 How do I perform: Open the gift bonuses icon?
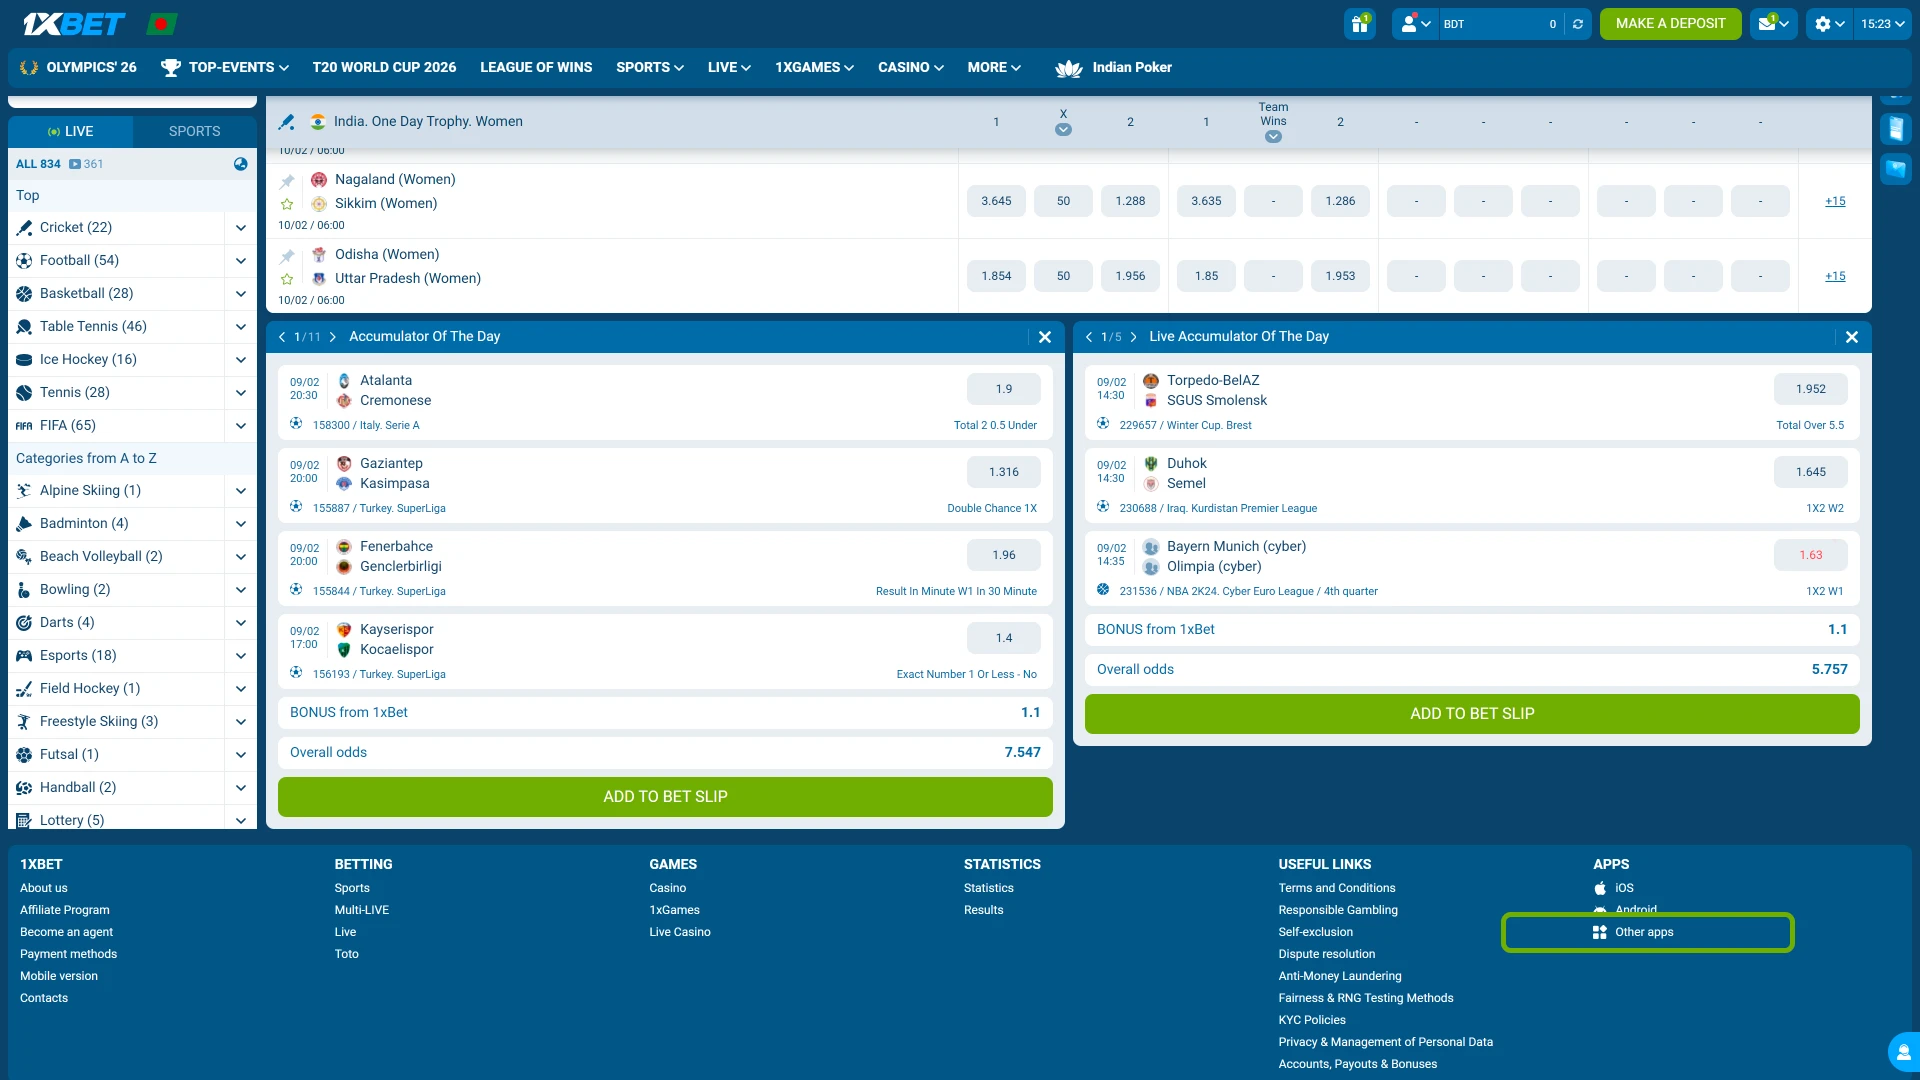[x=1359, y=24]
